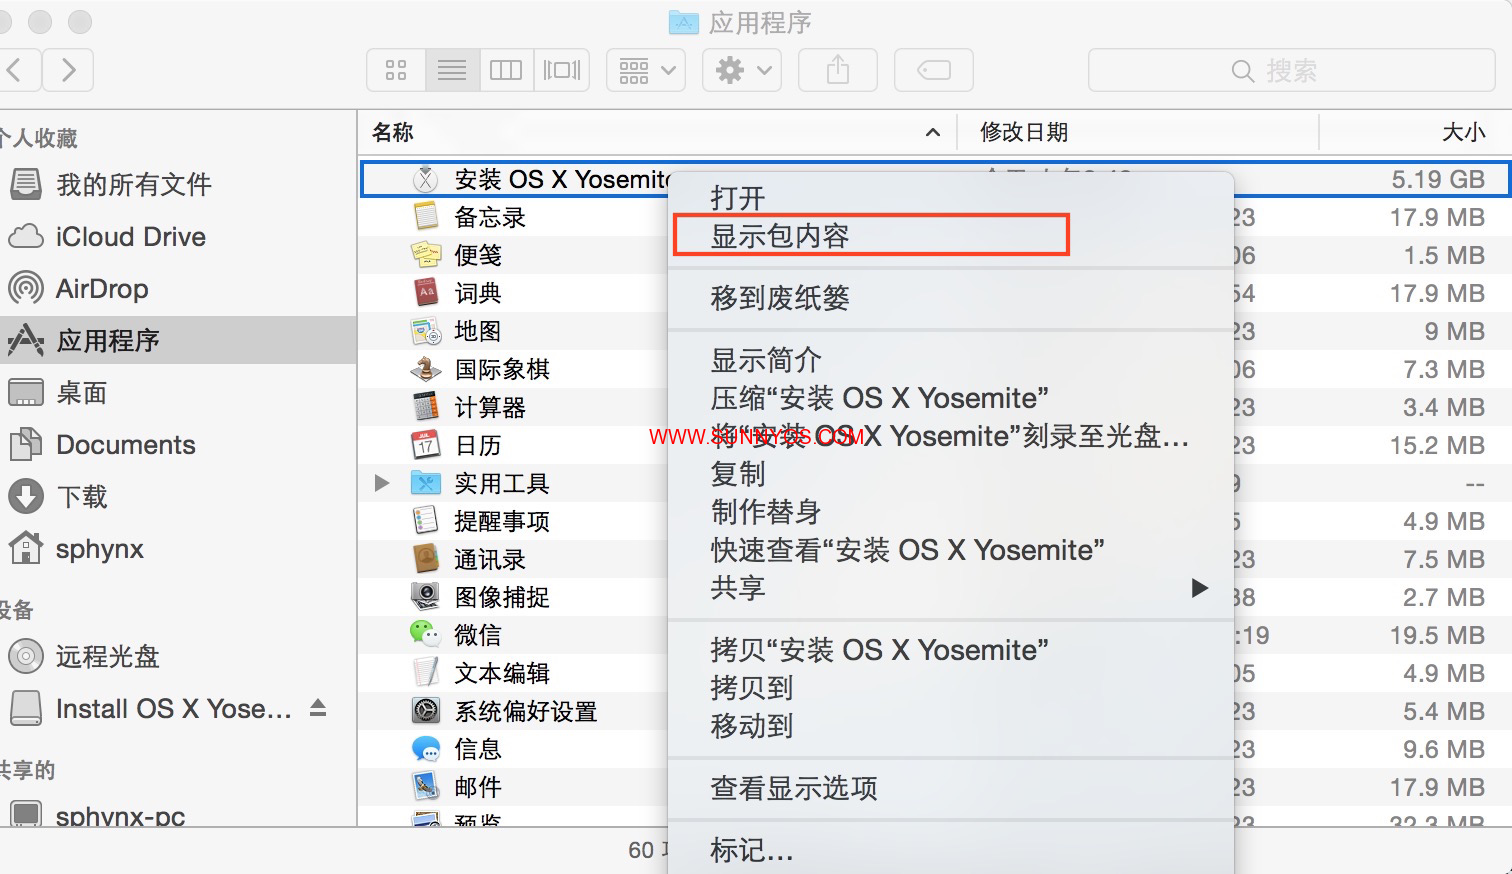Switch to list view mode
This screenshot has width=1512, height=874.
tap(452, 70)
